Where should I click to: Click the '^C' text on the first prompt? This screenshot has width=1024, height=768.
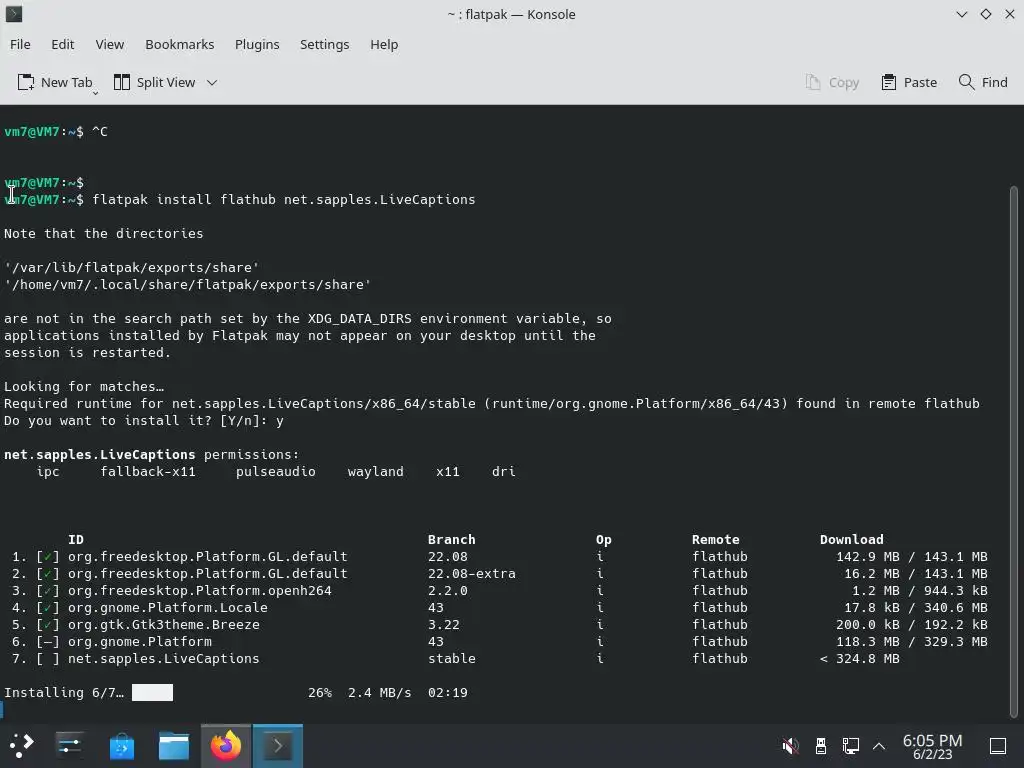point(100,132)
